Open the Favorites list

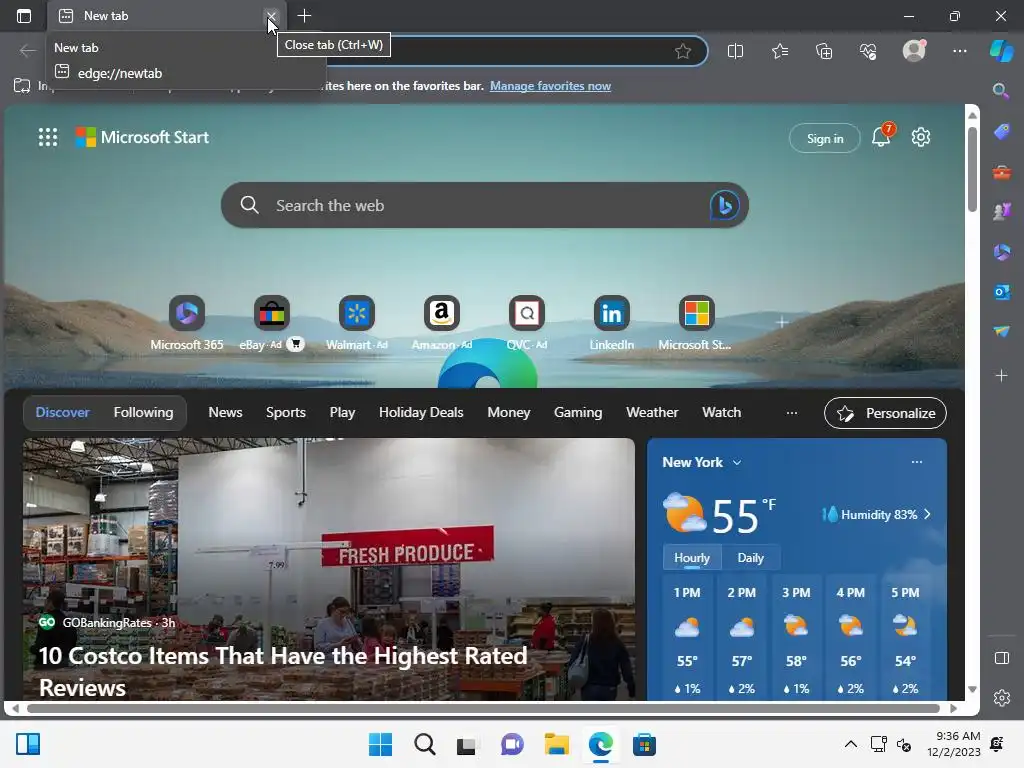pyautogui.click(x=780, y=51)
